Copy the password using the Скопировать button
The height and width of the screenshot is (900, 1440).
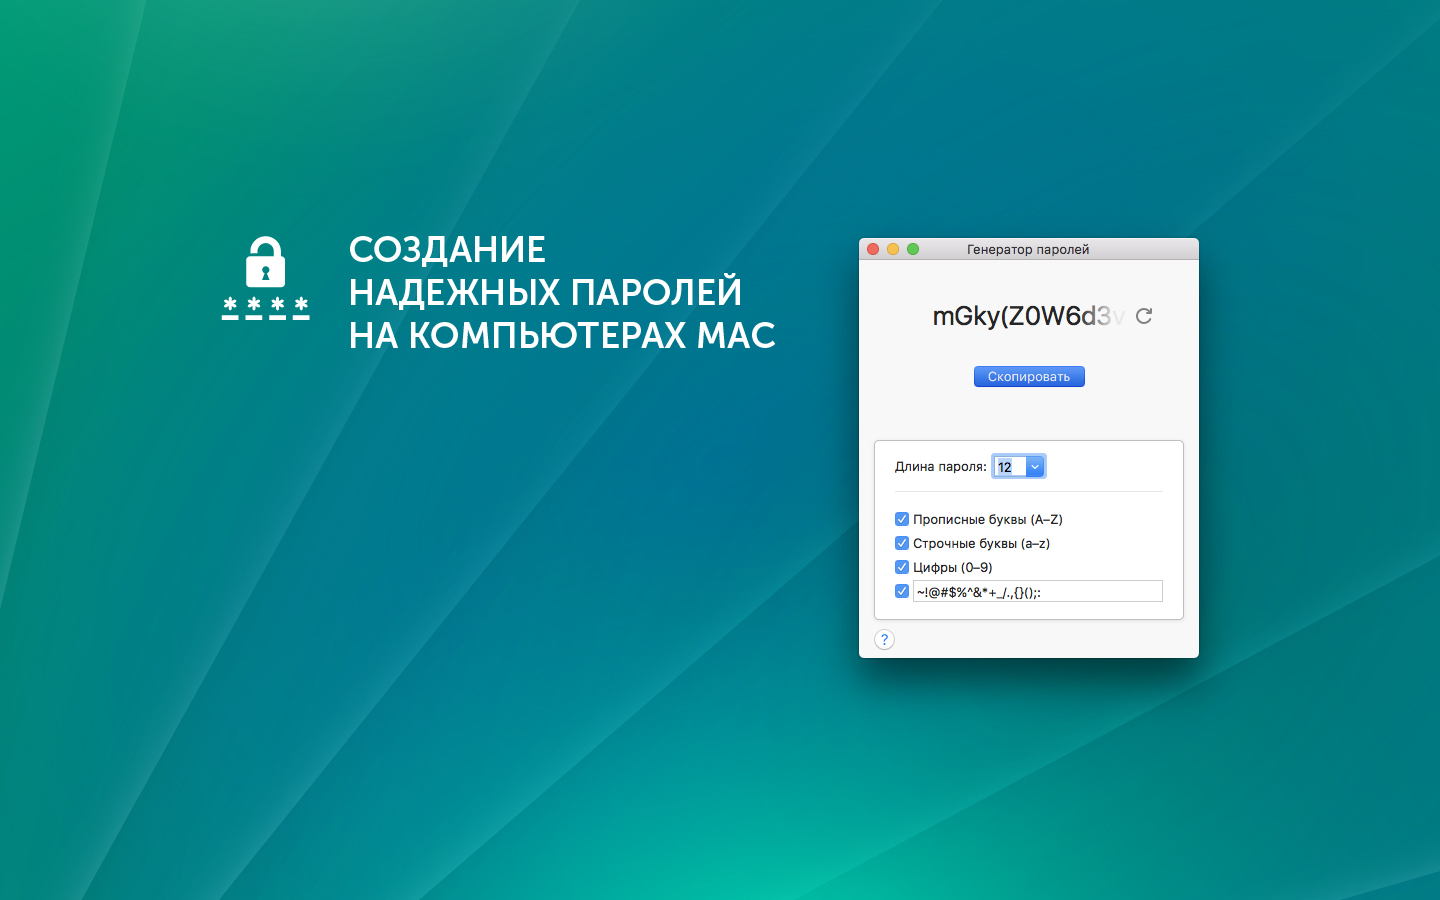[x=1029, y=376]
